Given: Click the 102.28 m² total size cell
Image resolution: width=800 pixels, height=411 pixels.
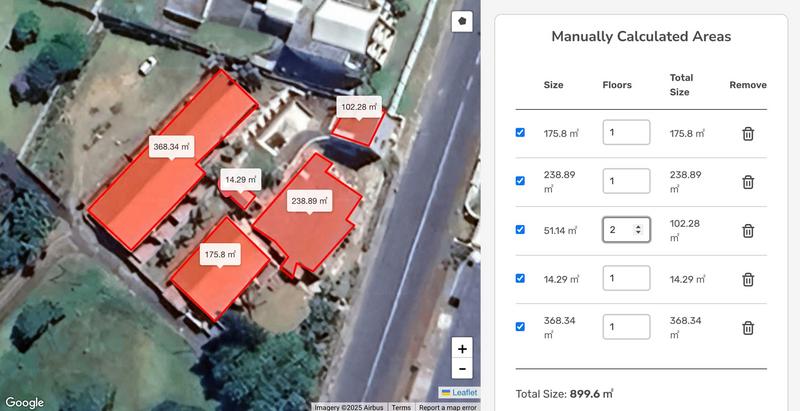Looking at the screenshot, I should (x=685, y=231).
